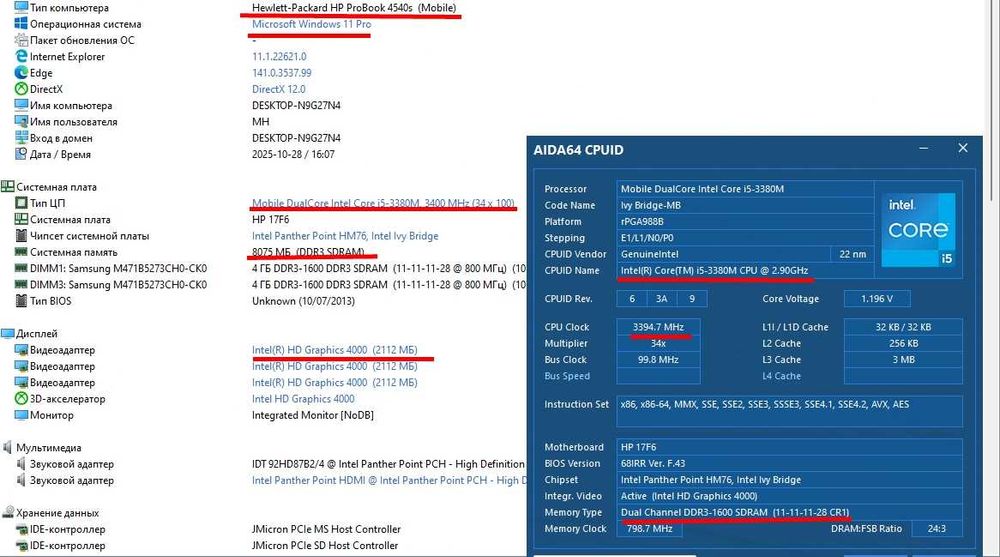Open the Intel Panther Point HDMI audio link
This screenshot has height=557, width=1000.
(x=389, y=480)
